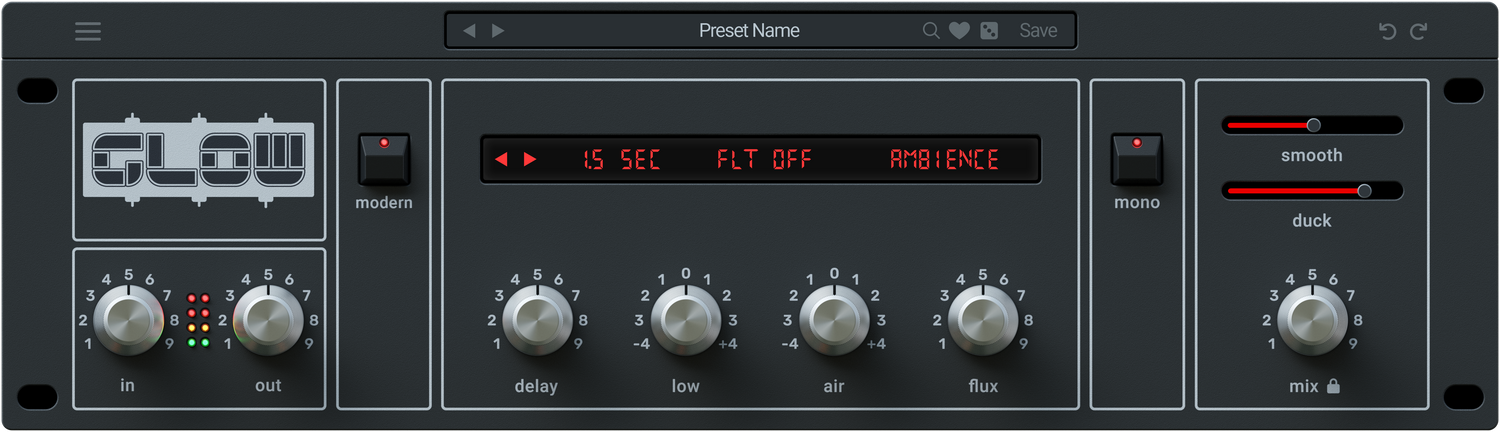This screenshot has height=432, width=1500.
Task: Select previous program on red LED display
Action: pyautogui.click(x=501, y=159)
